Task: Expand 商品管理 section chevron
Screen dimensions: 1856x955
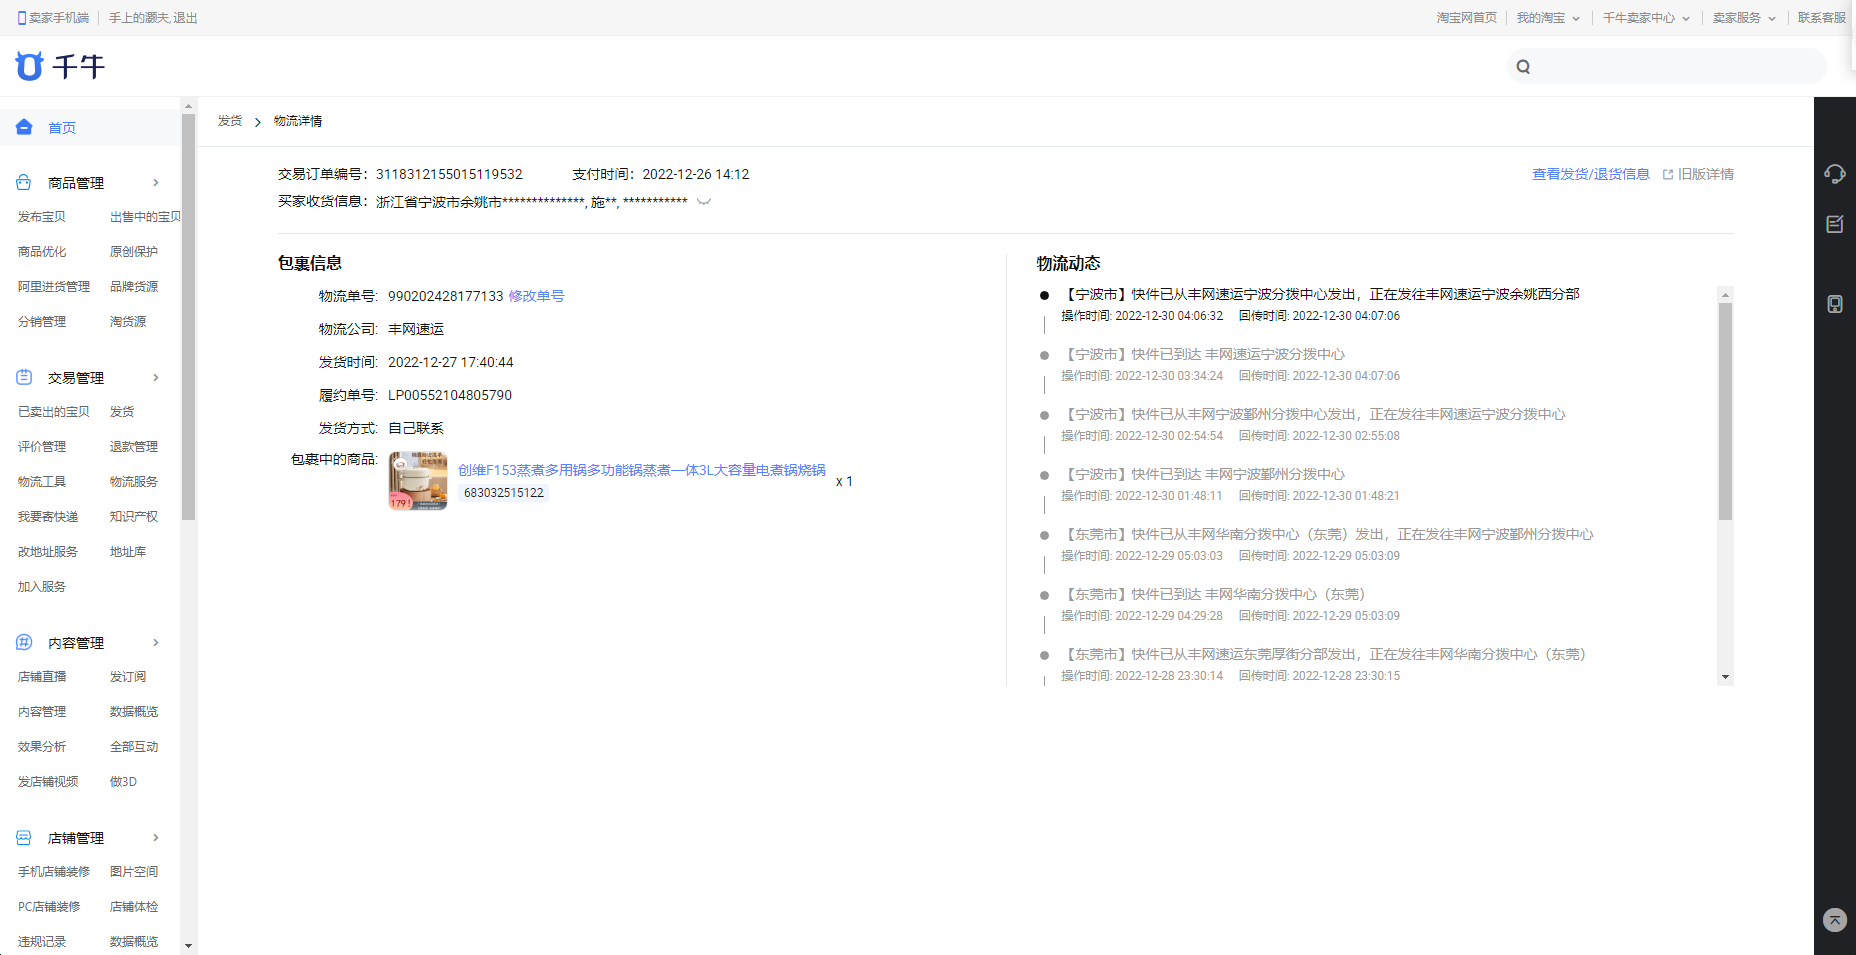Action: point(156,182)
